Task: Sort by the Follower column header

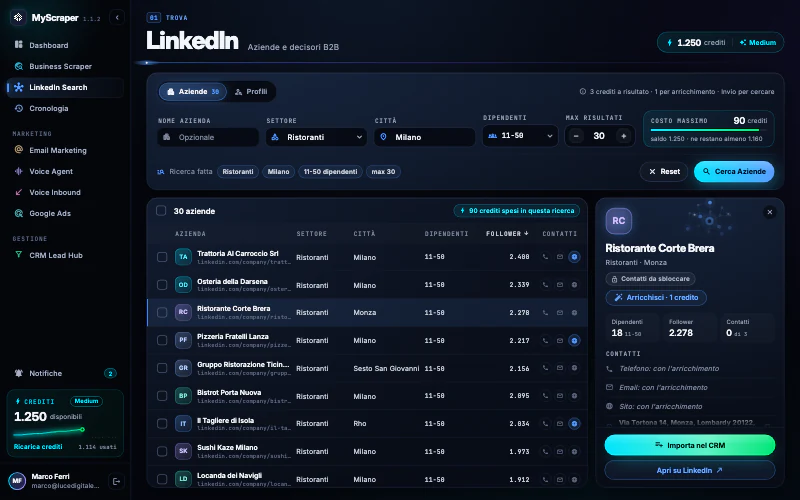Action: tap(507, 234)
